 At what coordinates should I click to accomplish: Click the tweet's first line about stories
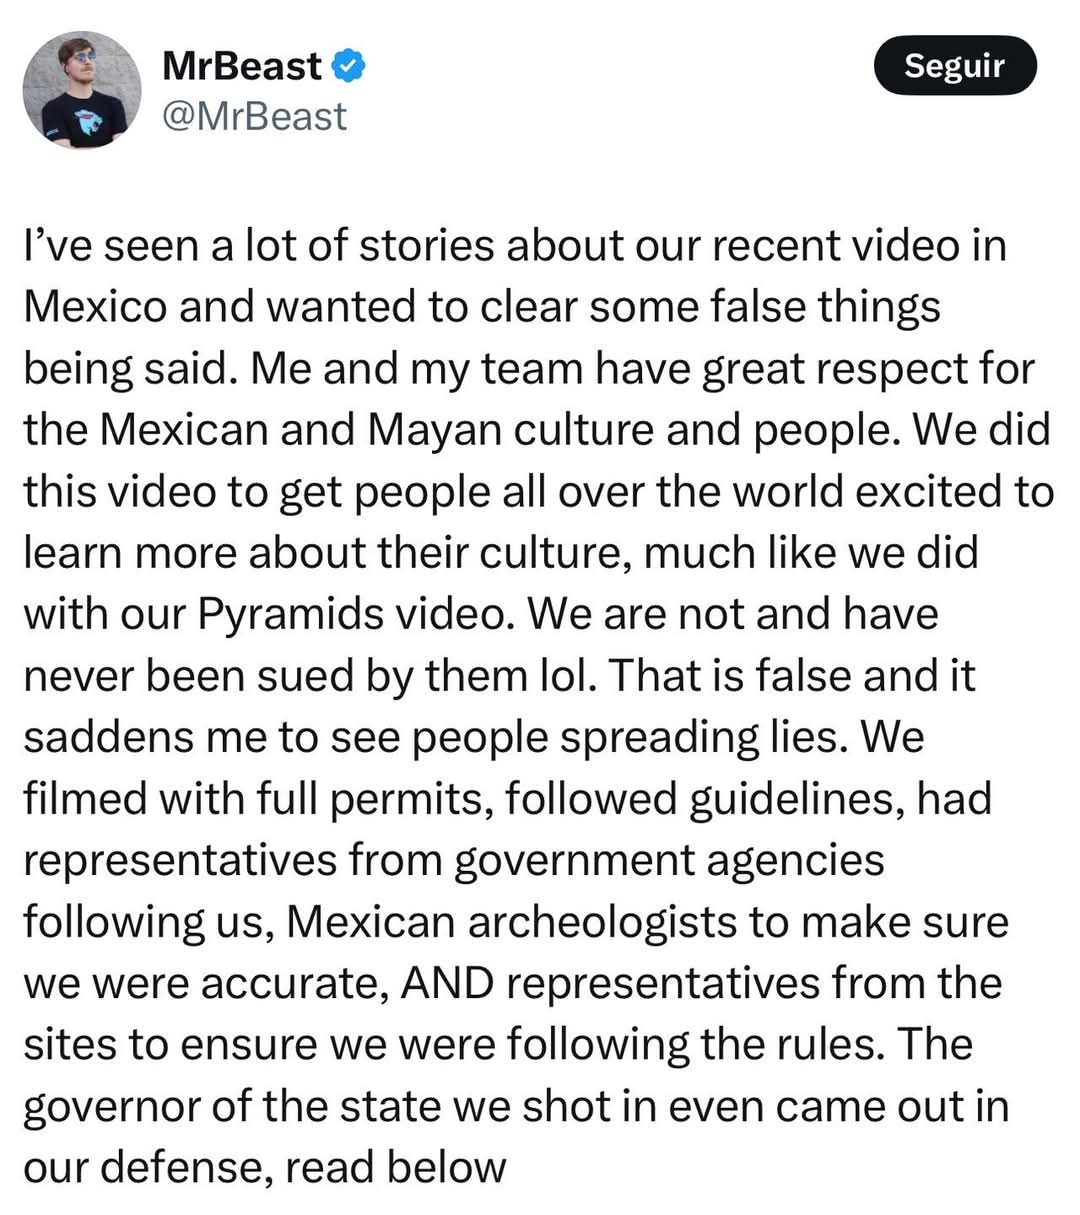pos(514,246)
